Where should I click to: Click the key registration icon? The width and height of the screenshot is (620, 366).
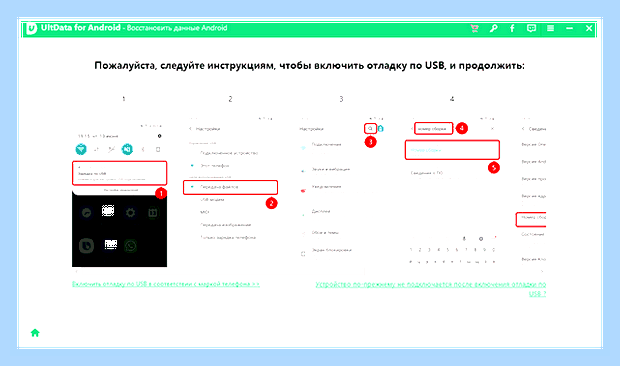pyautogui.click(x=493, y=28)
